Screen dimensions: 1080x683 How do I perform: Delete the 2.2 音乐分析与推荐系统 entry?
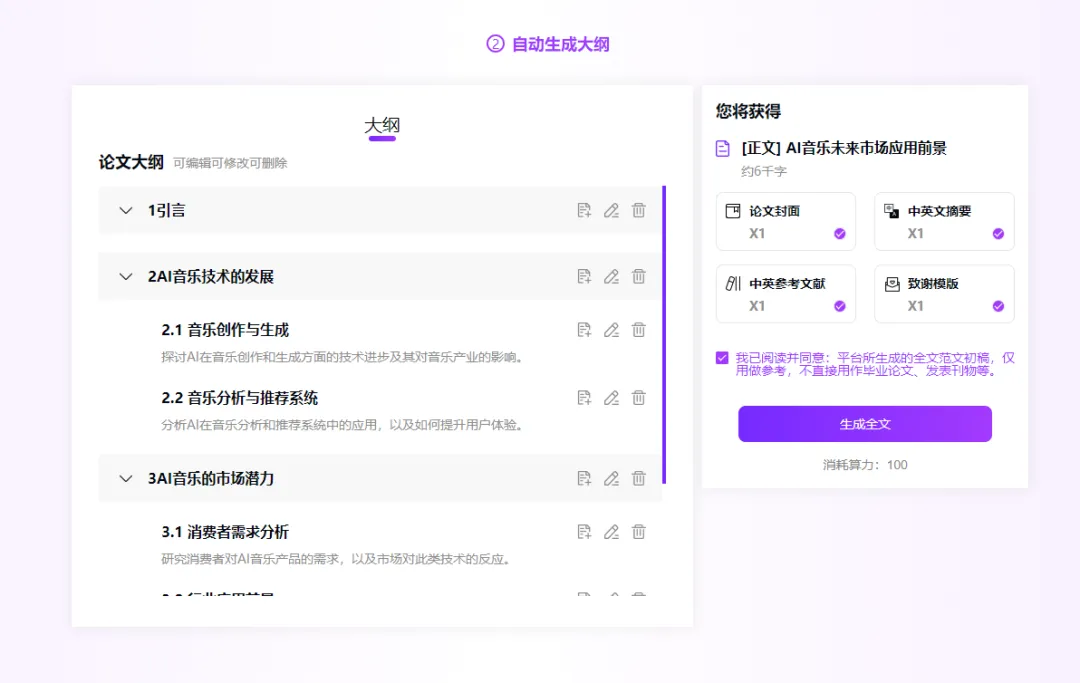point(638,398)
